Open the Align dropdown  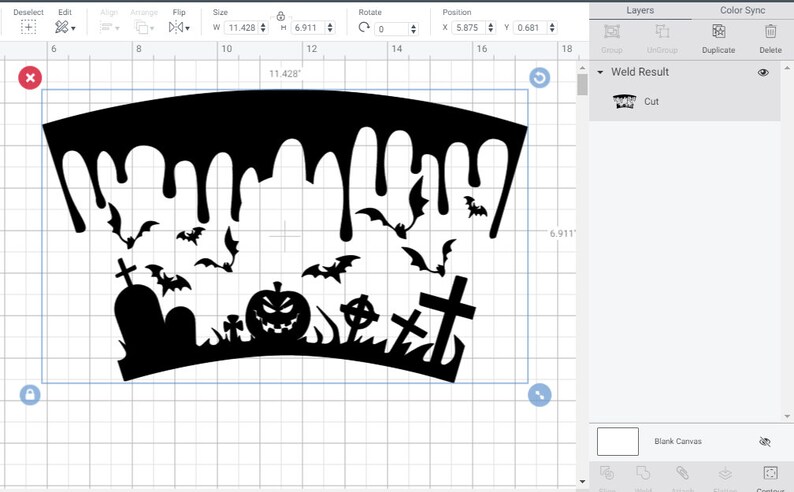109,27
